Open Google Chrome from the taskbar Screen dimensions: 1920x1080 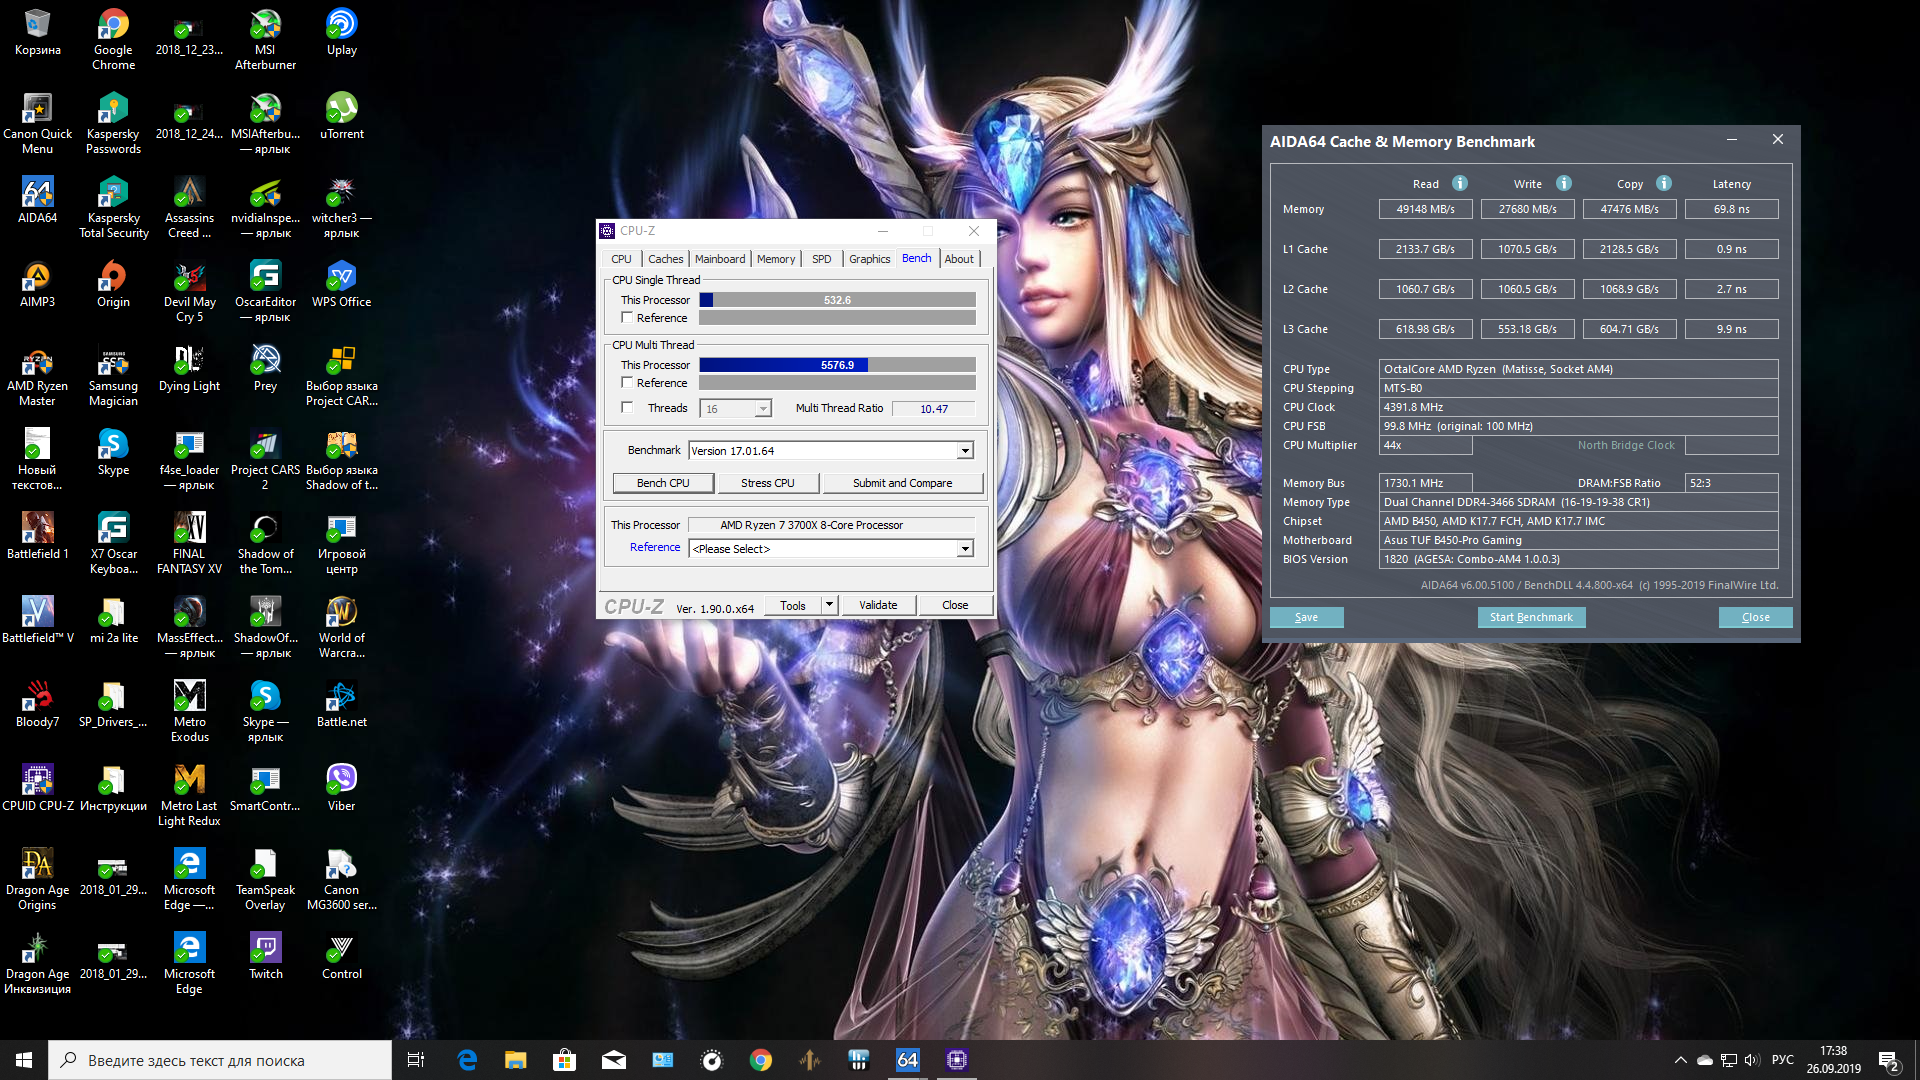pyautogui.click(x=761, y=1060)
